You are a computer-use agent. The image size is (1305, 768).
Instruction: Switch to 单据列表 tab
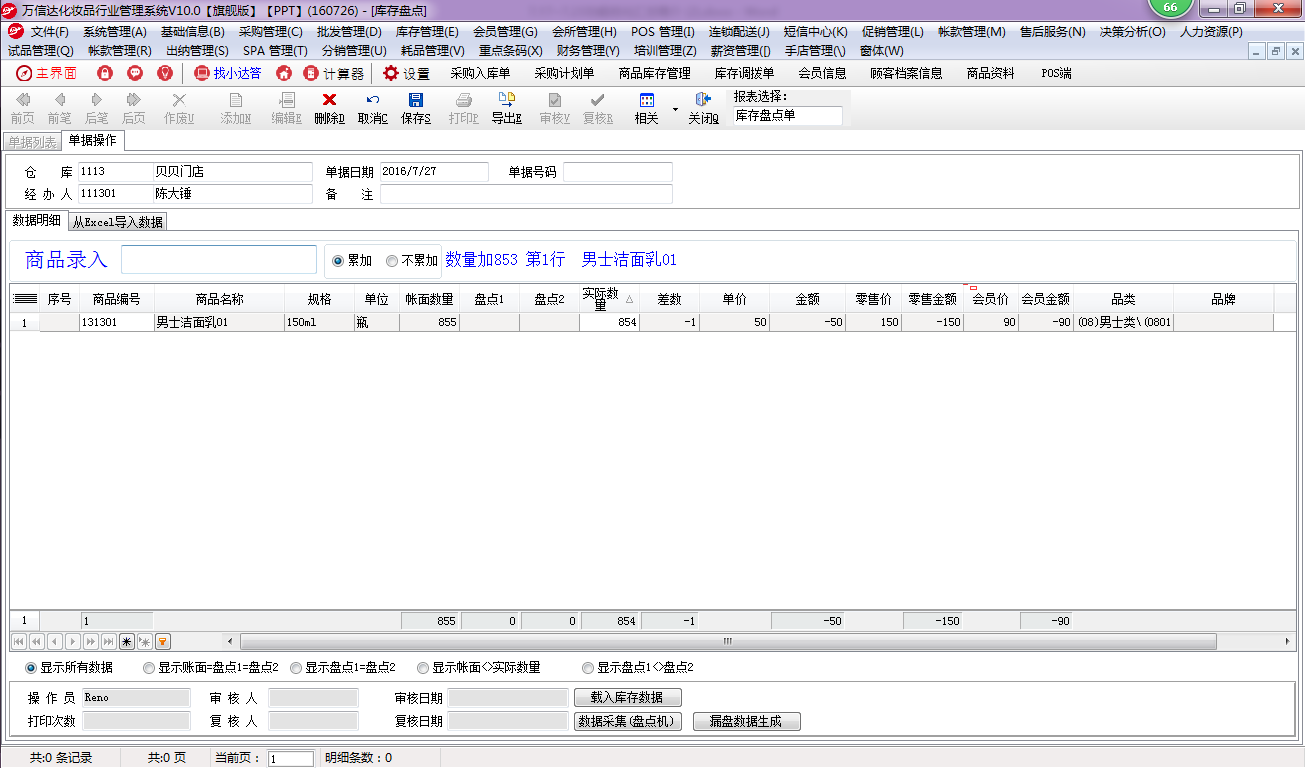[32, 142]
